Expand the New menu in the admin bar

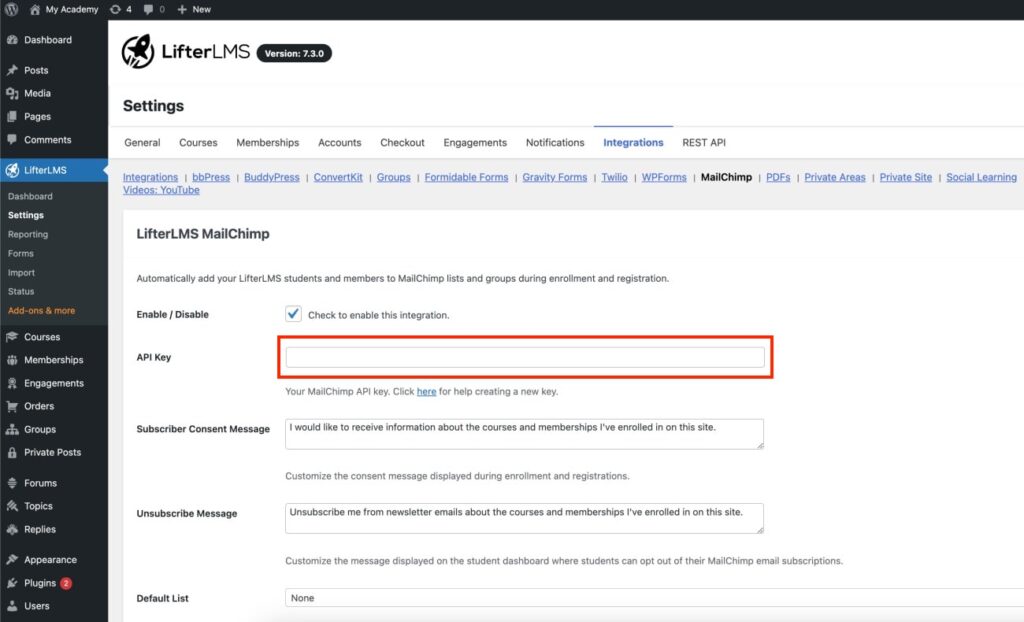click(194, 9)
